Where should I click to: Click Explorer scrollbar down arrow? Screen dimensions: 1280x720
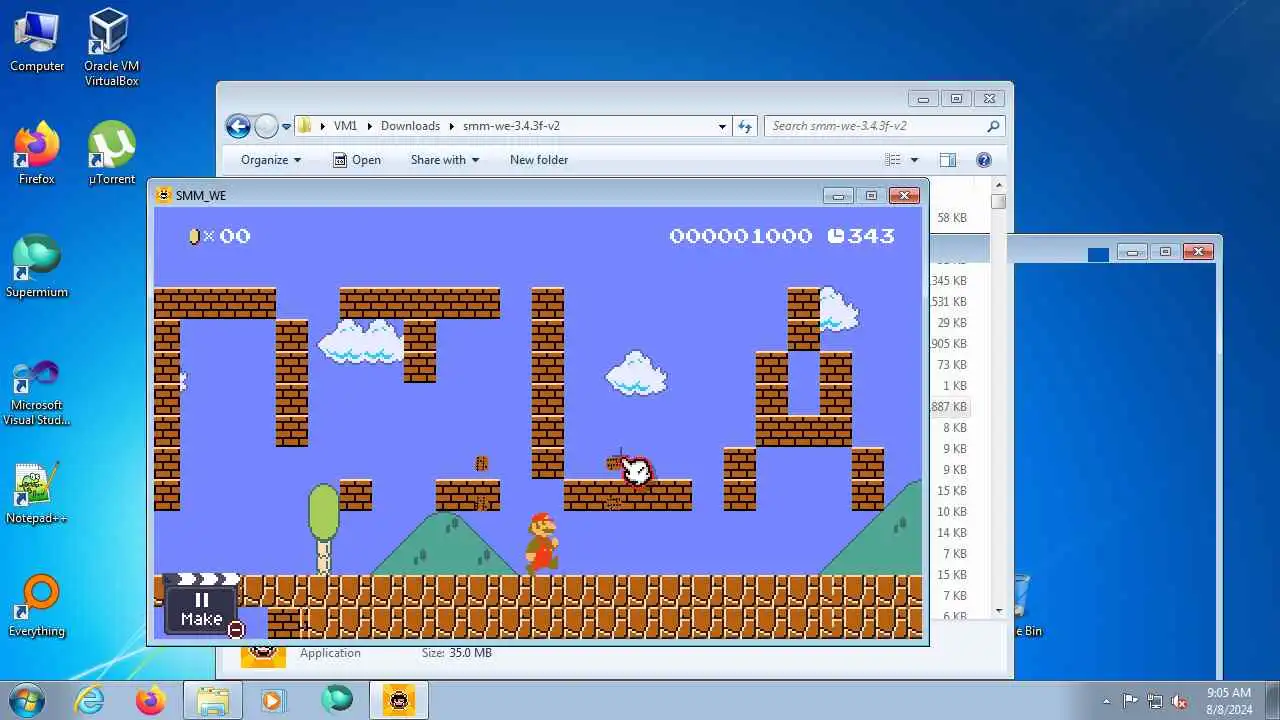998,611
